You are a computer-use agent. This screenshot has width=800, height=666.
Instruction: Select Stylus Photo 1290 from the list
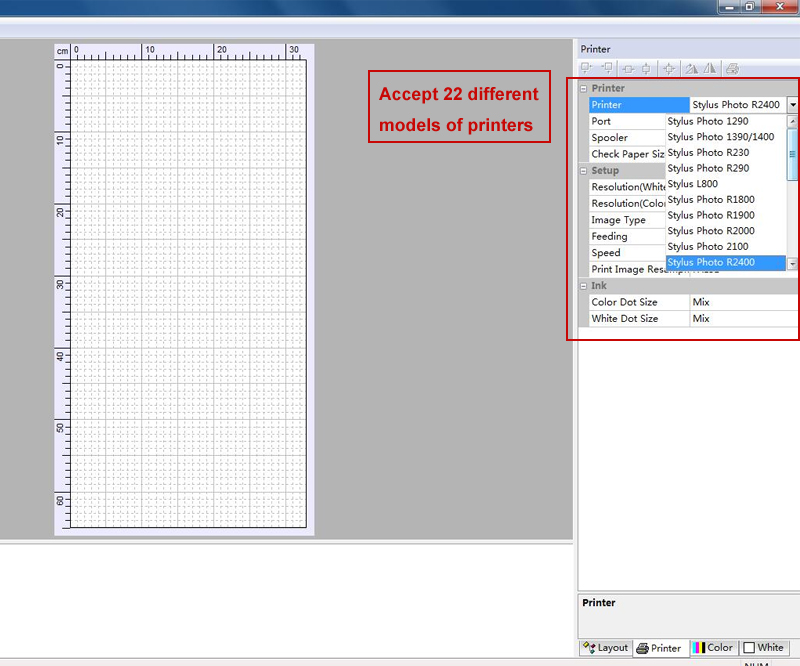point(708,121)
